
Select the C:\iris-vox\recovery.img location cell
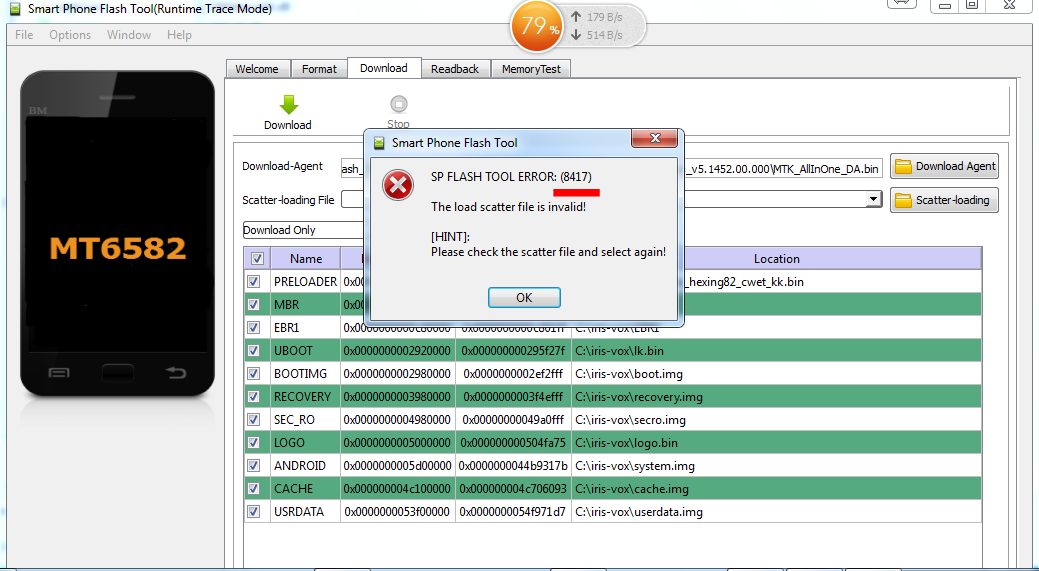point(777,397)
